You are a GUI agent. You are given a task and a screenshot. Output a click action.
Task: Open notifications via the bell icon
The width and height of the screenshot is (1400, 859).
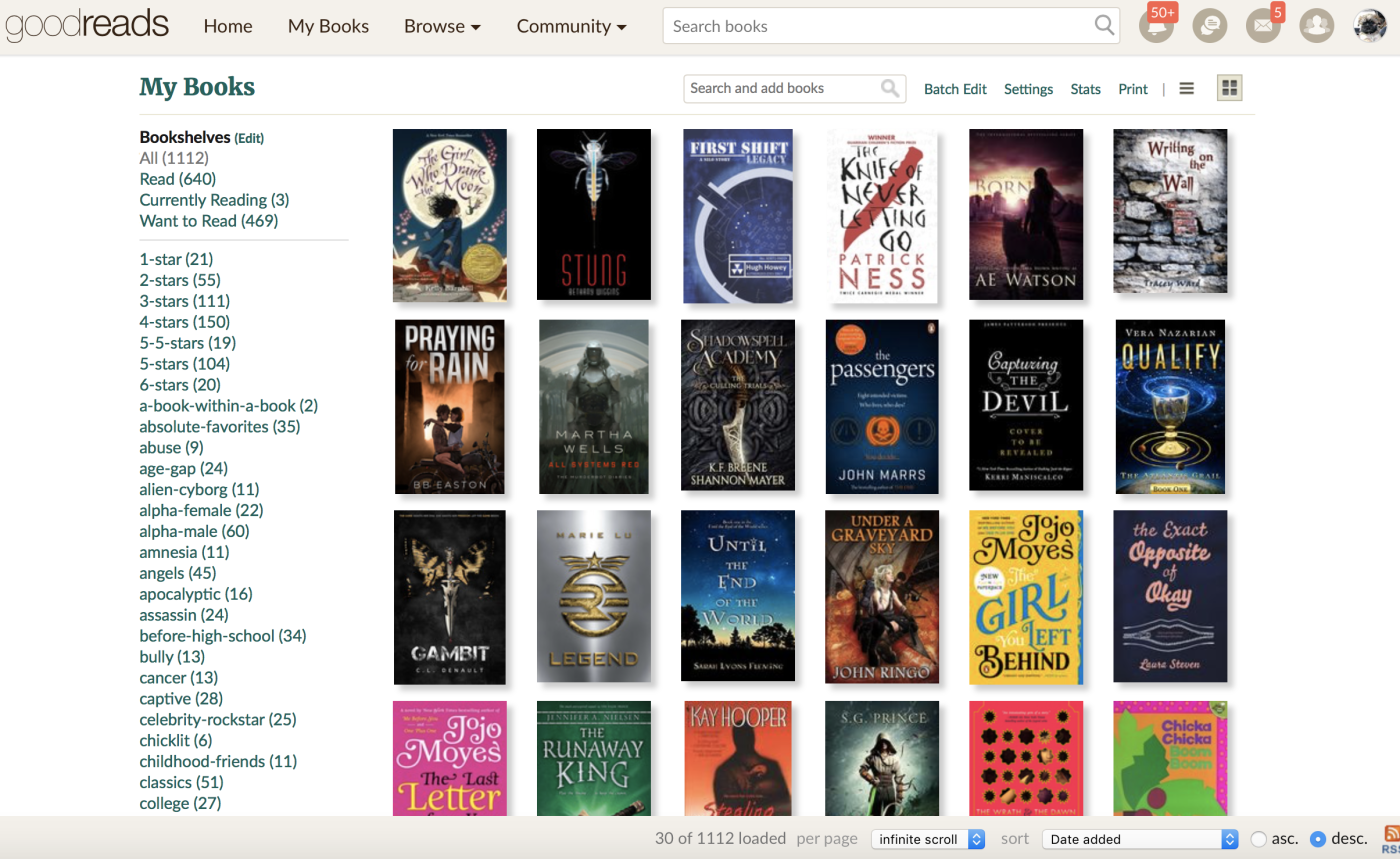[x=1156, y=25]
